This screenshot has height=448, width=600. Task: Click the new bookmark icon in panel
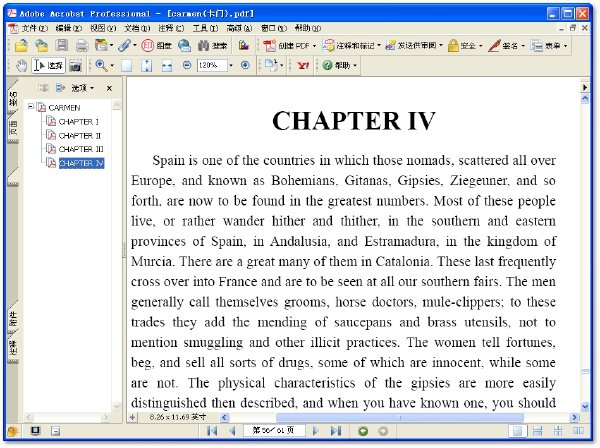point(60,88)
